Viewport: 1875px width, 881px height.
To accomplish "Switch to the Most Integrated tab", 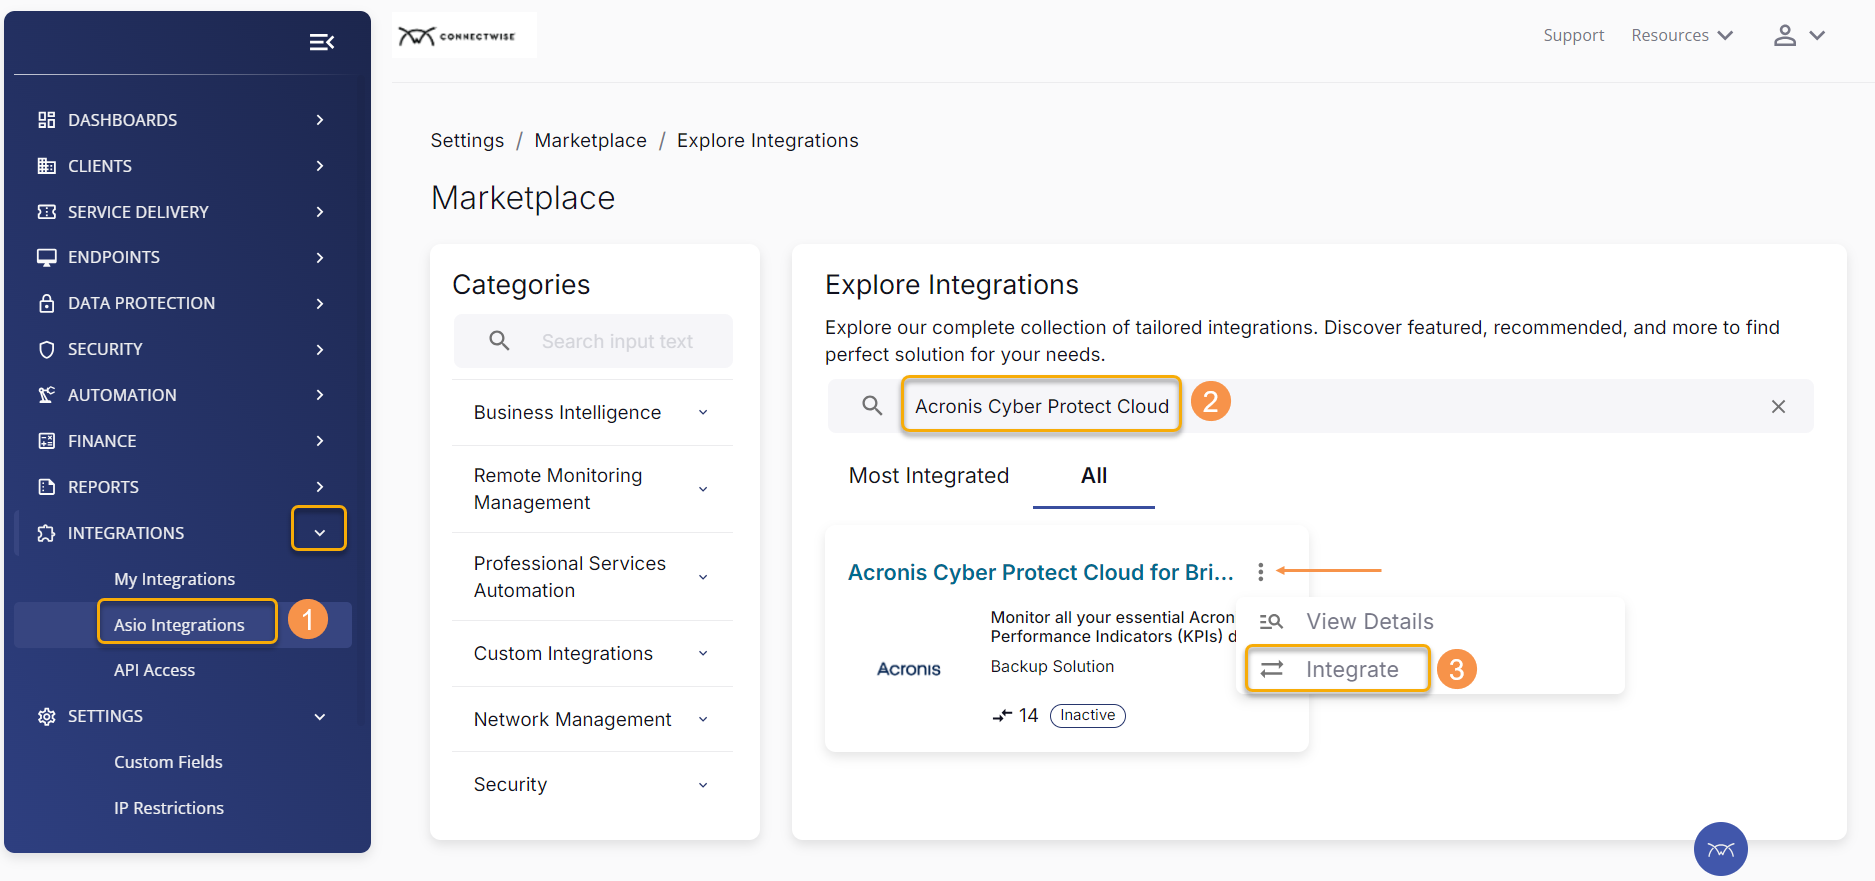I will tap(929, 476).
